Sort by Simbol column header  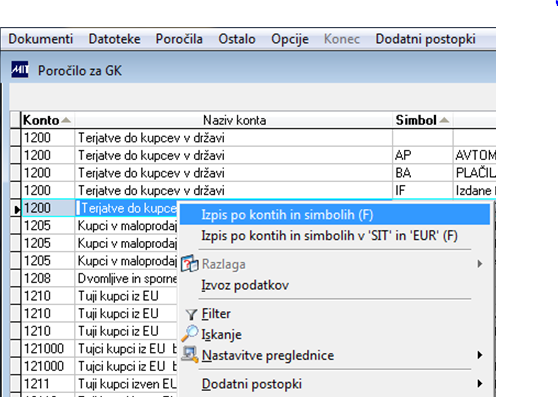[422, 120]
